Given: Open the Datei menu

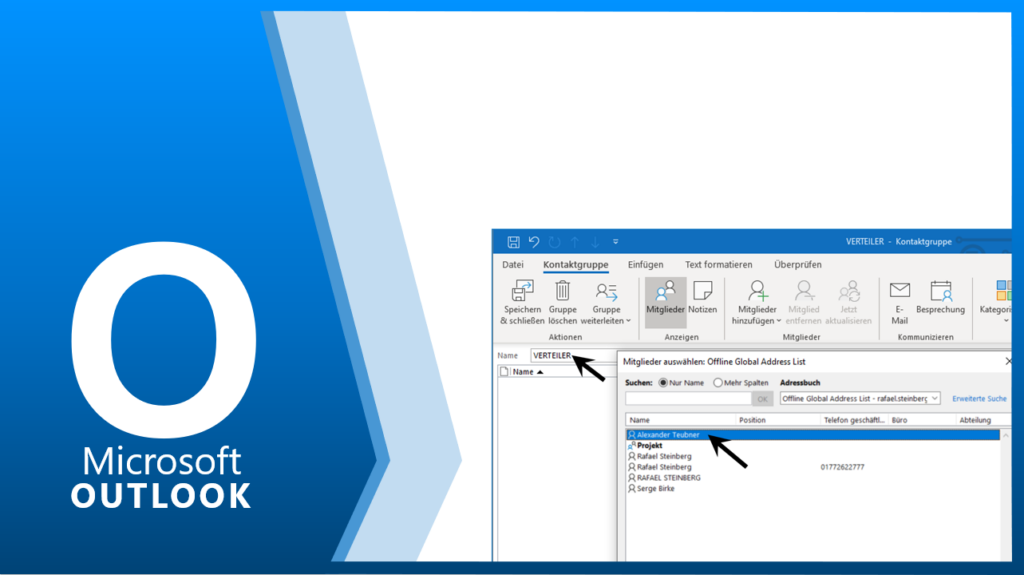Looking at the screenshot, I should 513,265.
